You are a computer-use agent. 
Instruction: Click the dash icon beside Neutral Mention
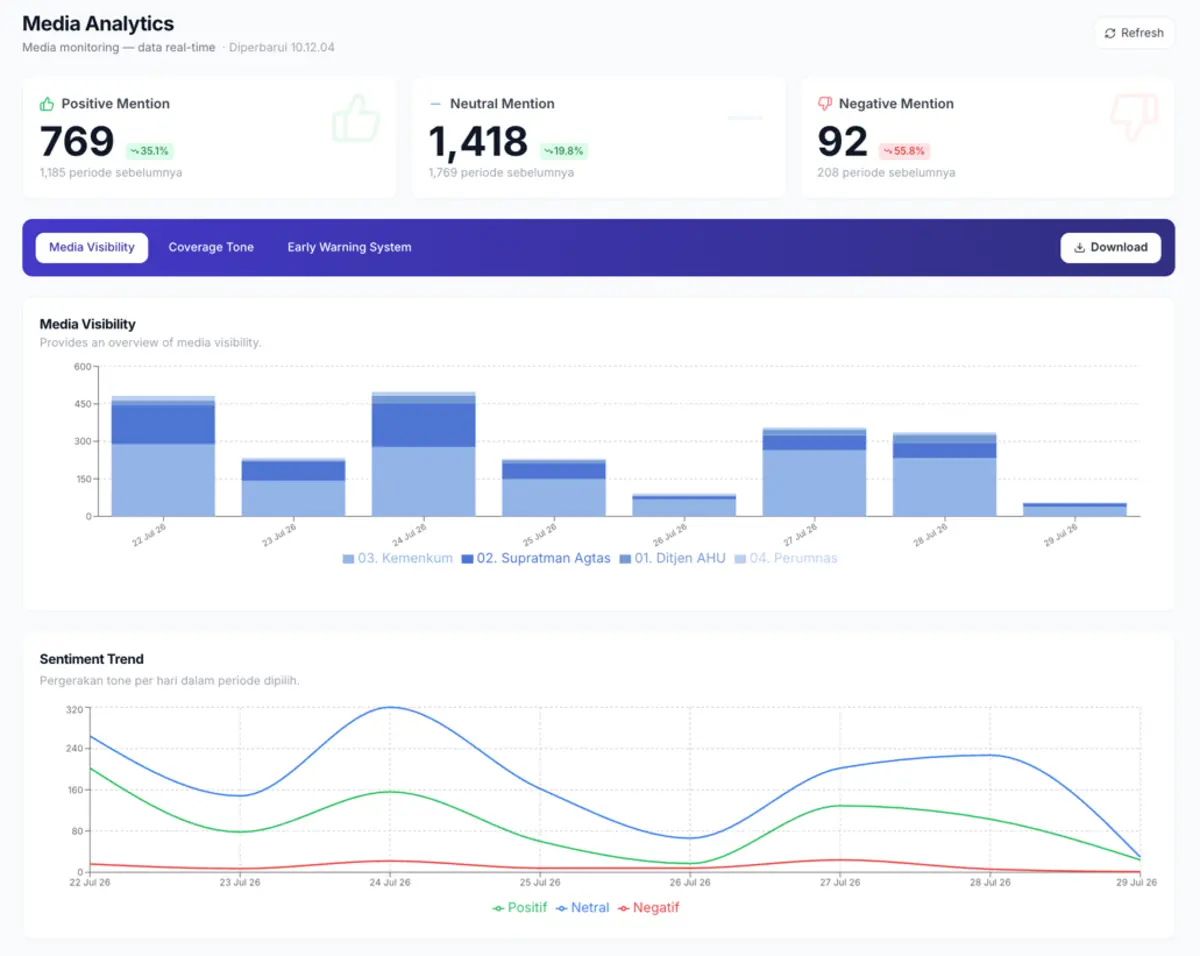click(435, 103)
